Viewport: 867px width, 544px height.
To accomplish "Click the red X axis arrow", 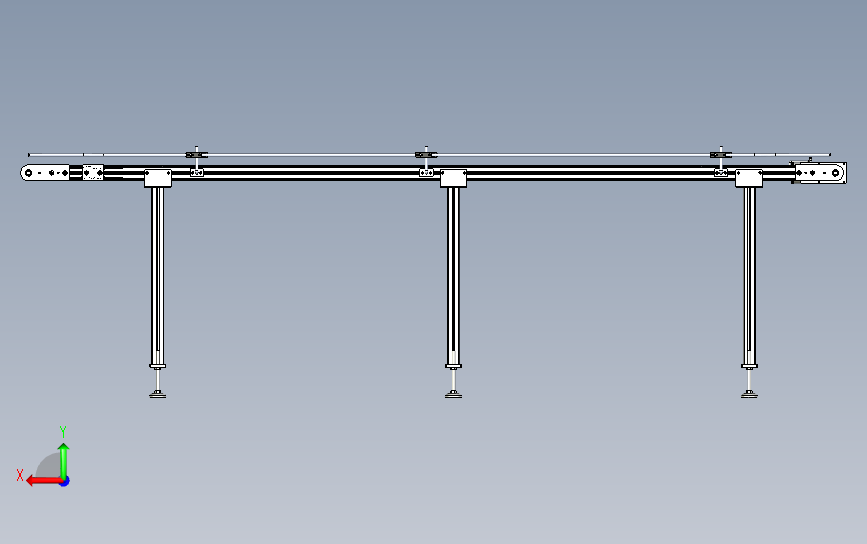I will (44, 481).
